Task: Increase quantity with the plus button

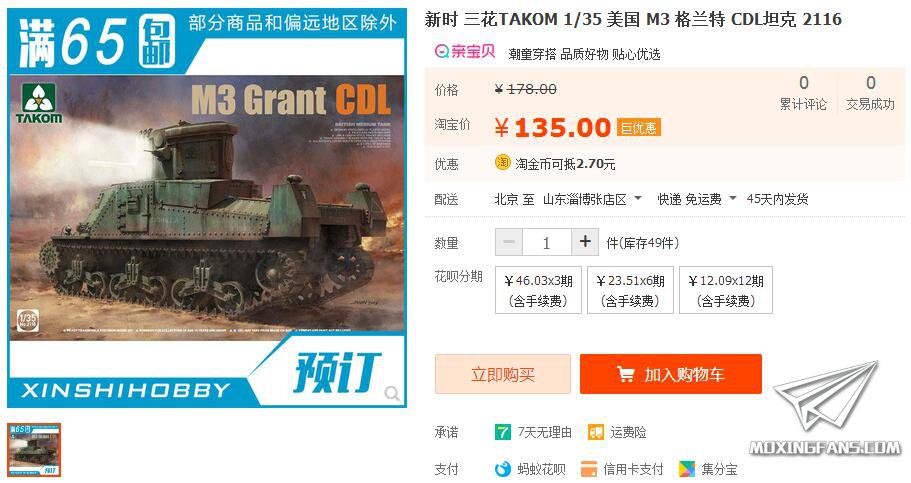Action: click(x=585, y=242)
